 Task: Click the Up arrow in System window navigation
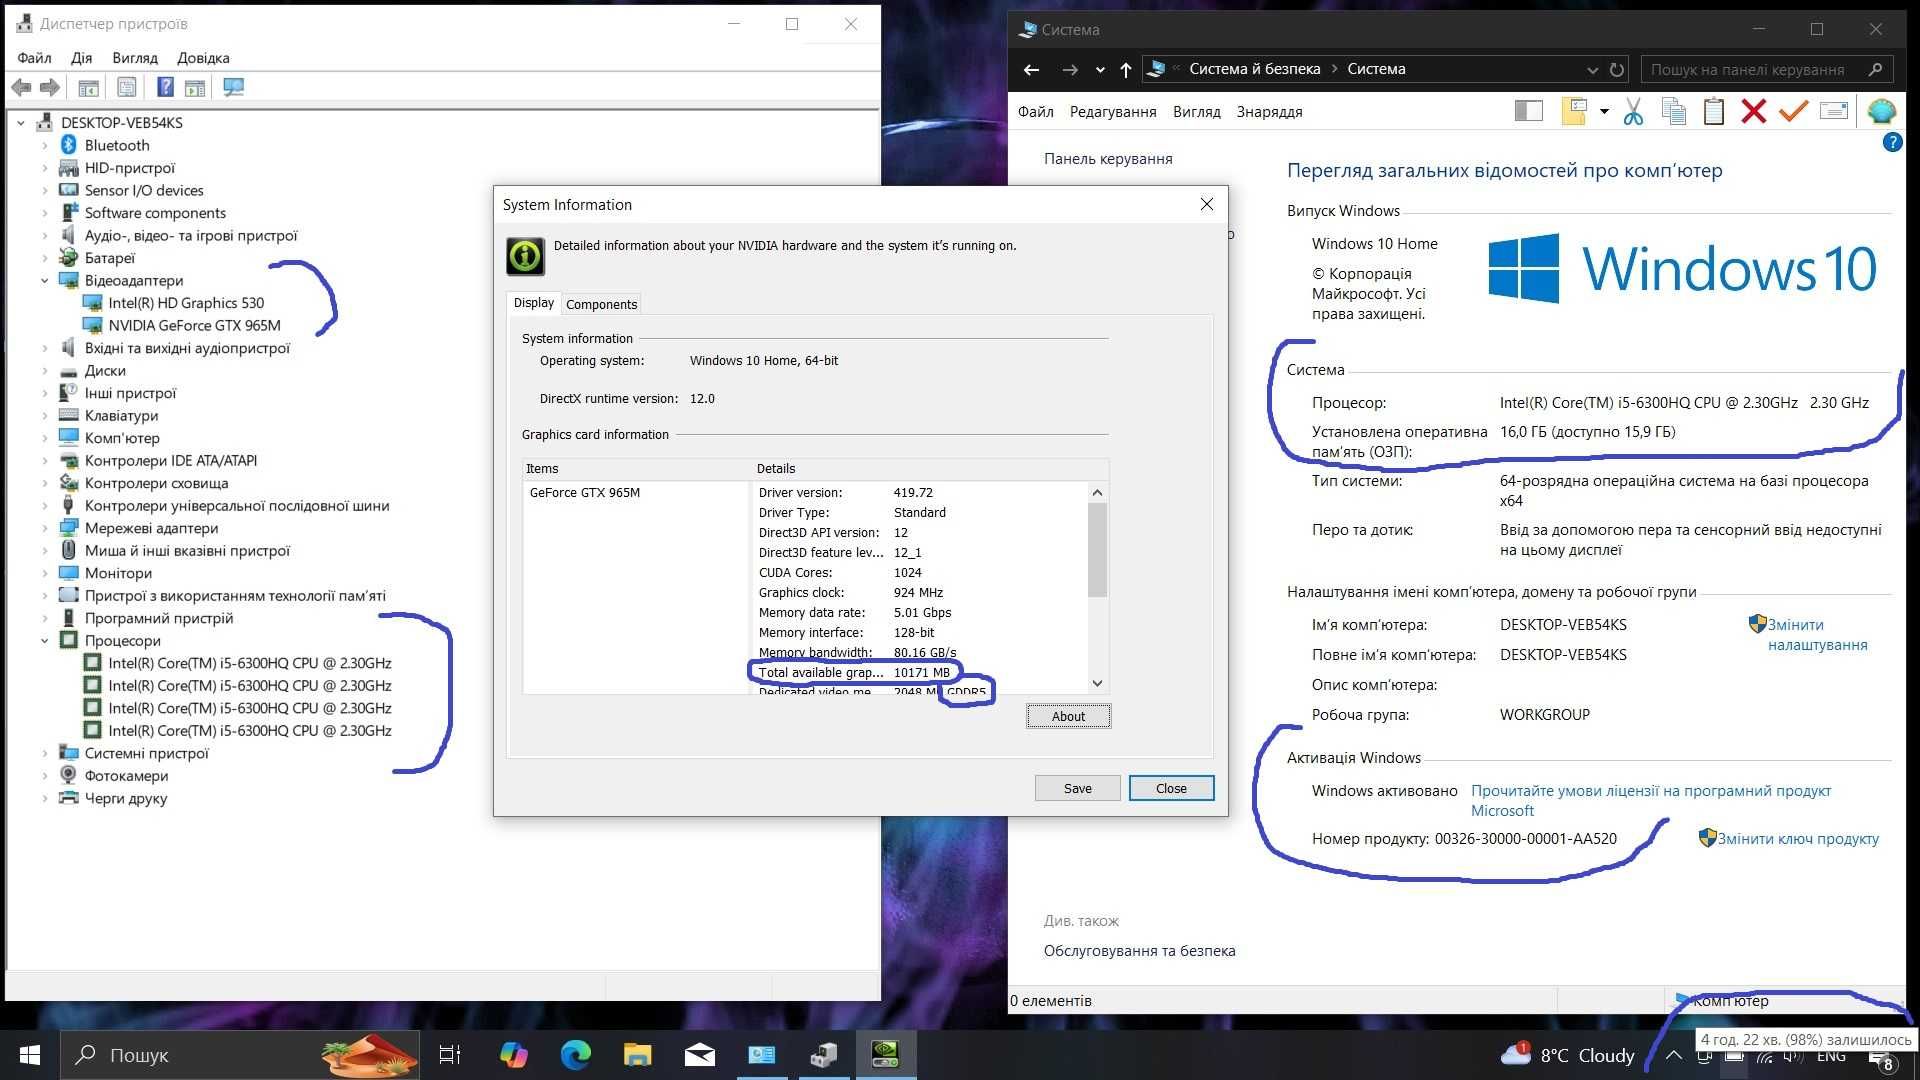click(1126, 69)
